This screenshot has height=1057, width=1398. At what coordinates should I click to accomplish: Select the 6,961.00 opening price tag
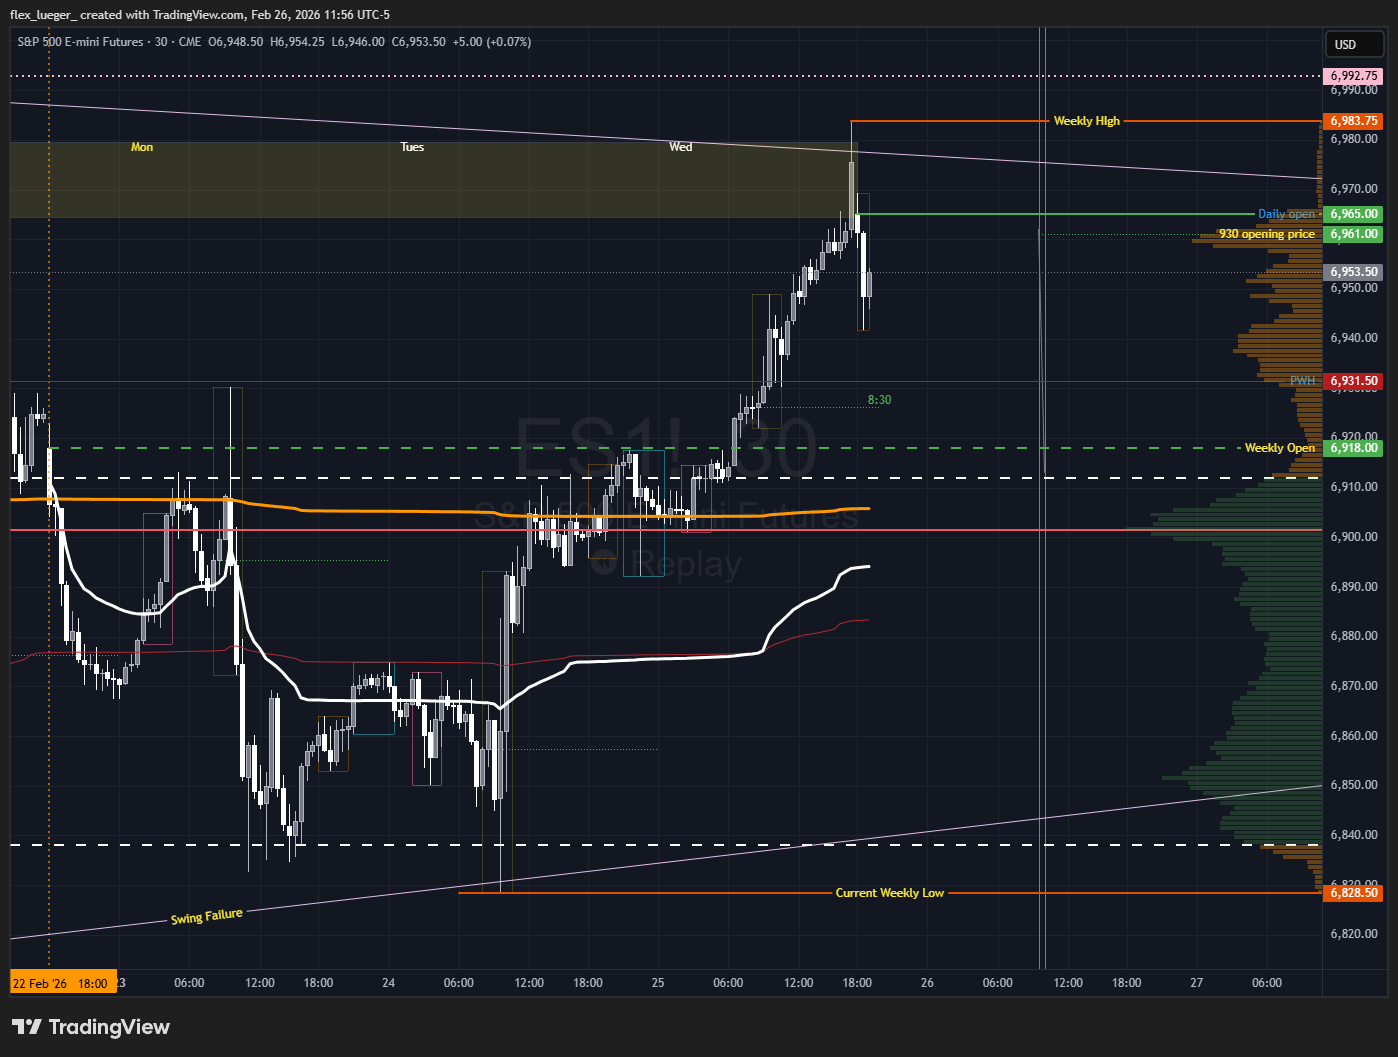pos(1353,234)
